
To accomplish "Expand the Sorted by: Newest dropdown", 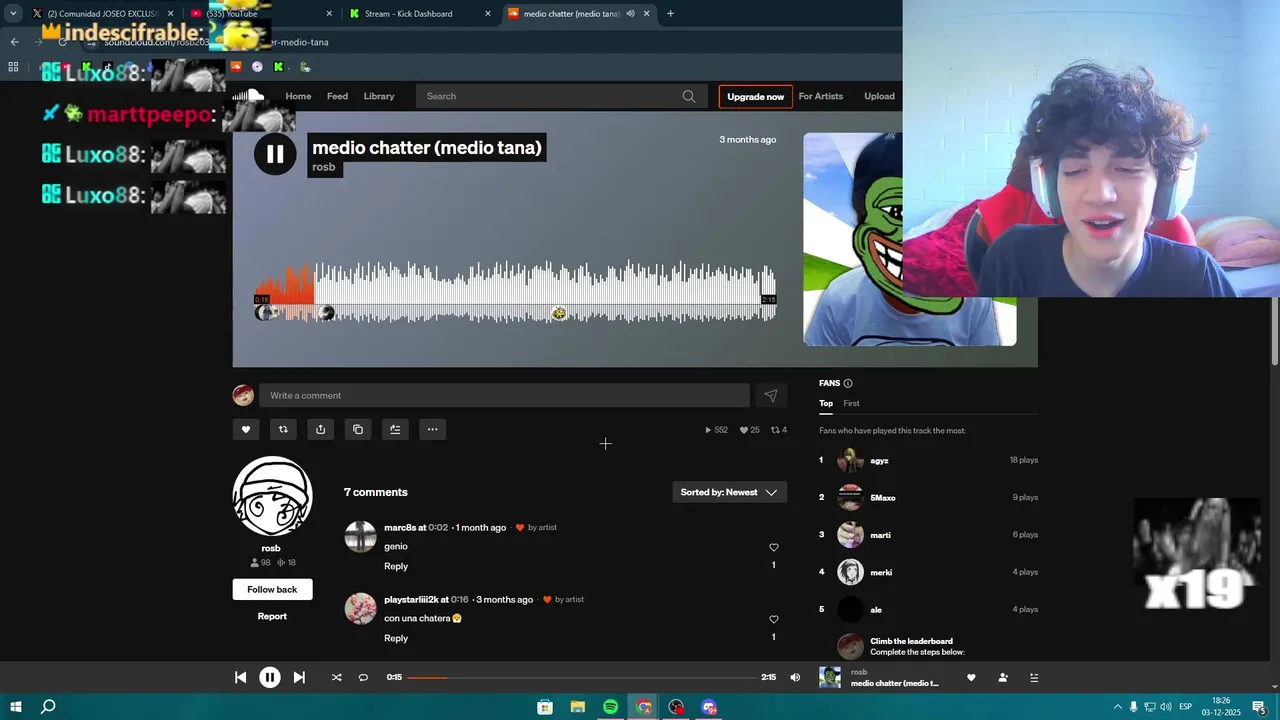I will pyautogui.click(x=729, y=492).
